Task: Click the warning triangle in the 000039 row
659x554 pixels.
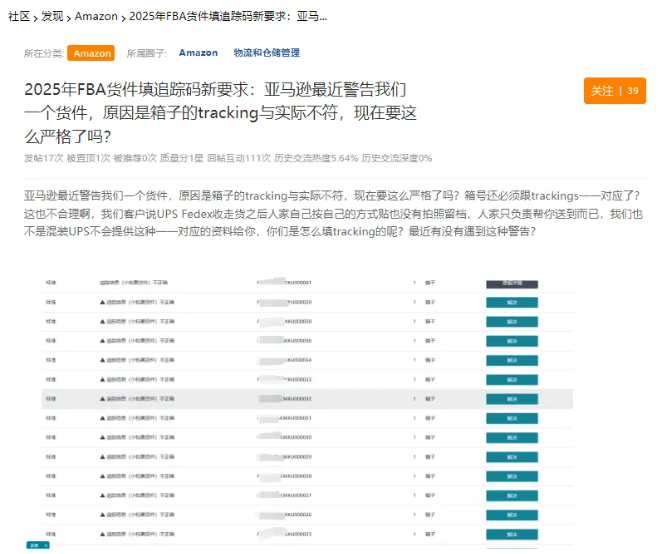Action: (x=103, y=302)
